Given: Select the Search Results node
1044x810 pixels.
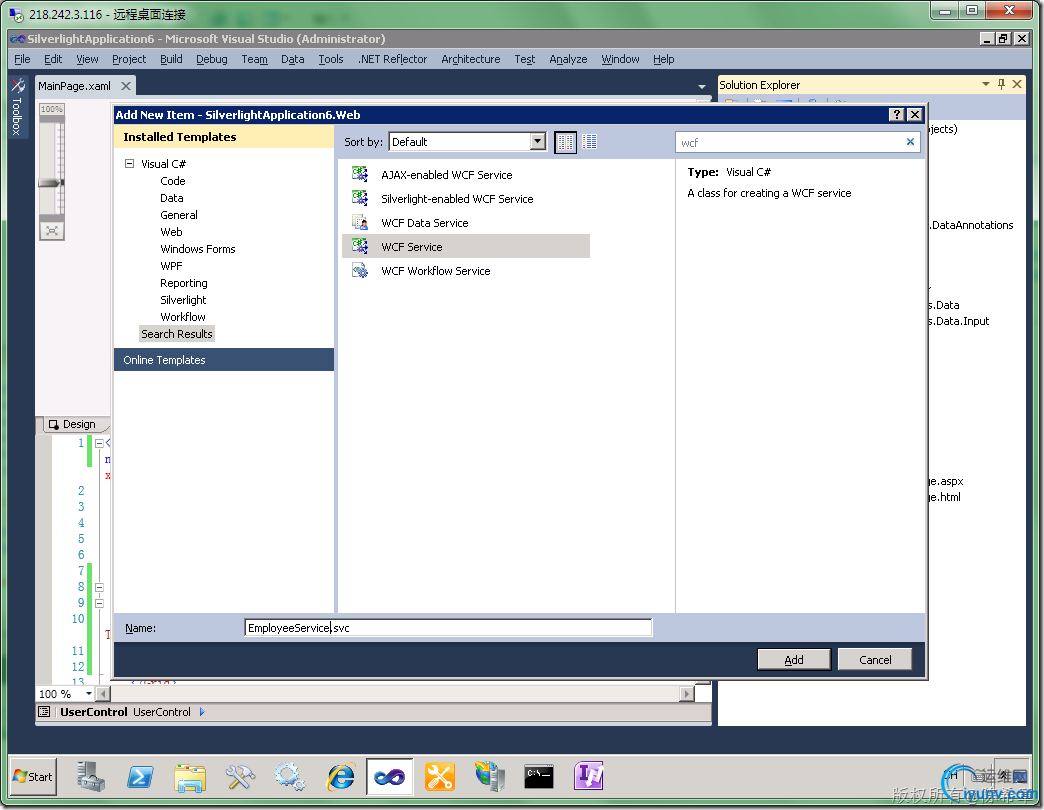Looking at the screenshot, I should click(176, 333).
